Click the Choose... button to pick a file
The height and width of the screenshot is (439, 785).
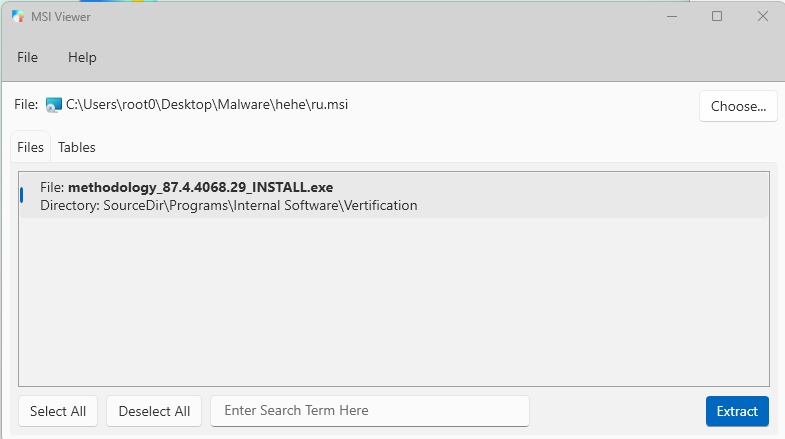[738, 106]
